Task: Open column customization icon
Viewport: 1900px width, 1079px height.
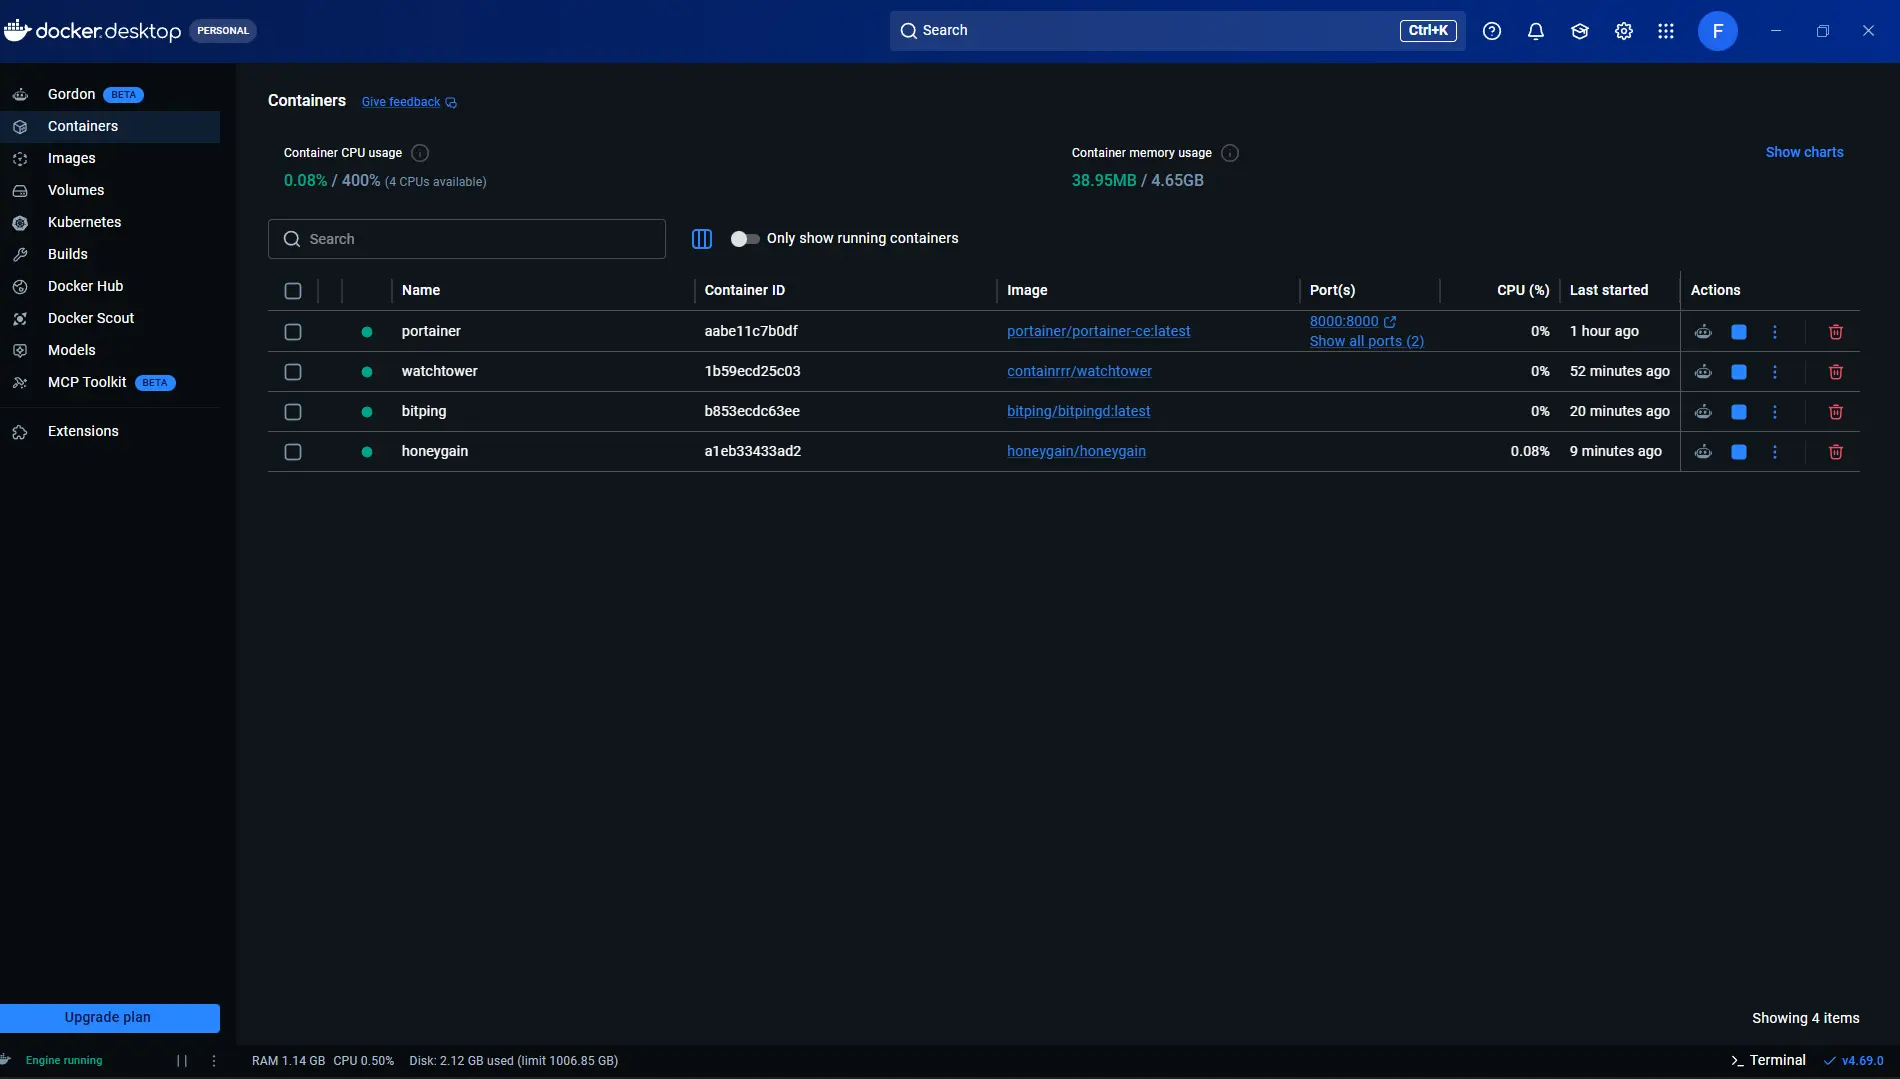Action: [x=702, y=239]
